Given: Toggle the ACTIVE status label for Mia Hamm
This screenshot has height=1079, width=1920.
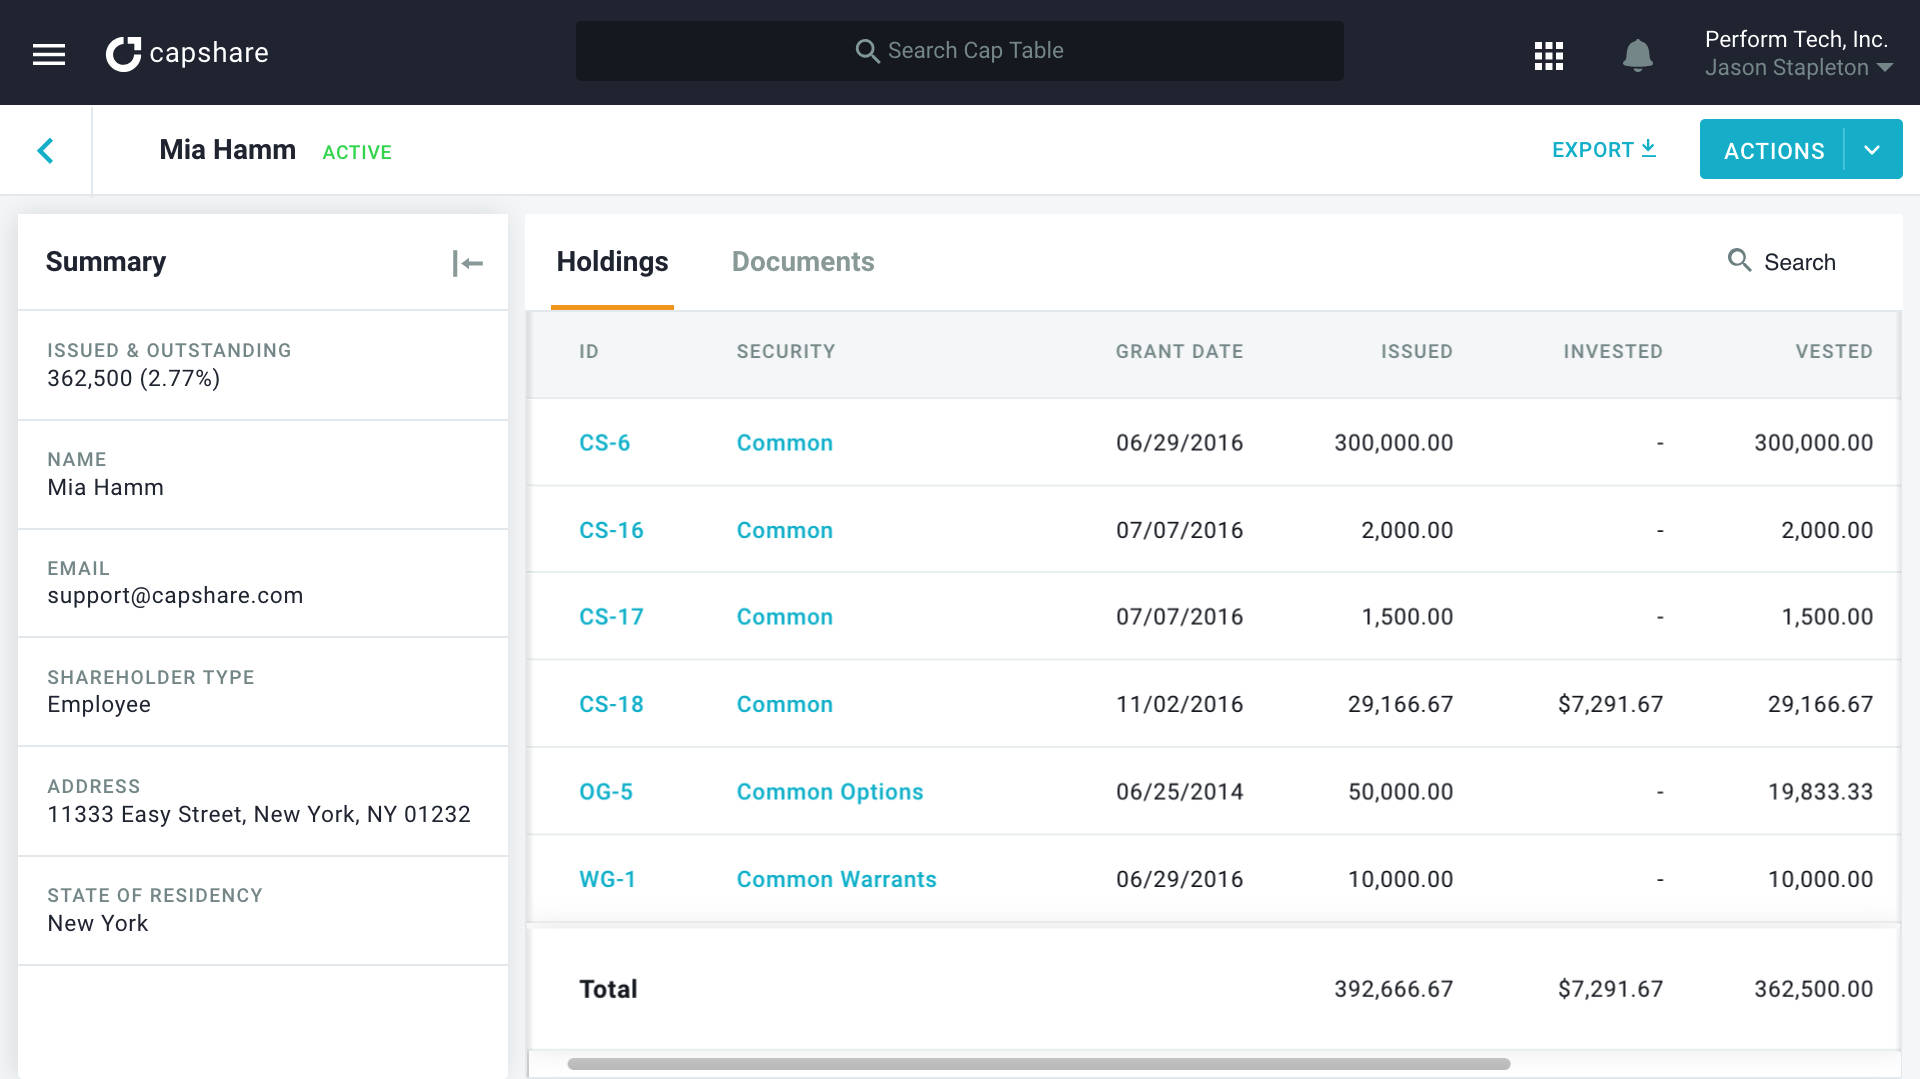Looking at the screenshot, I should tap(356, 152).
